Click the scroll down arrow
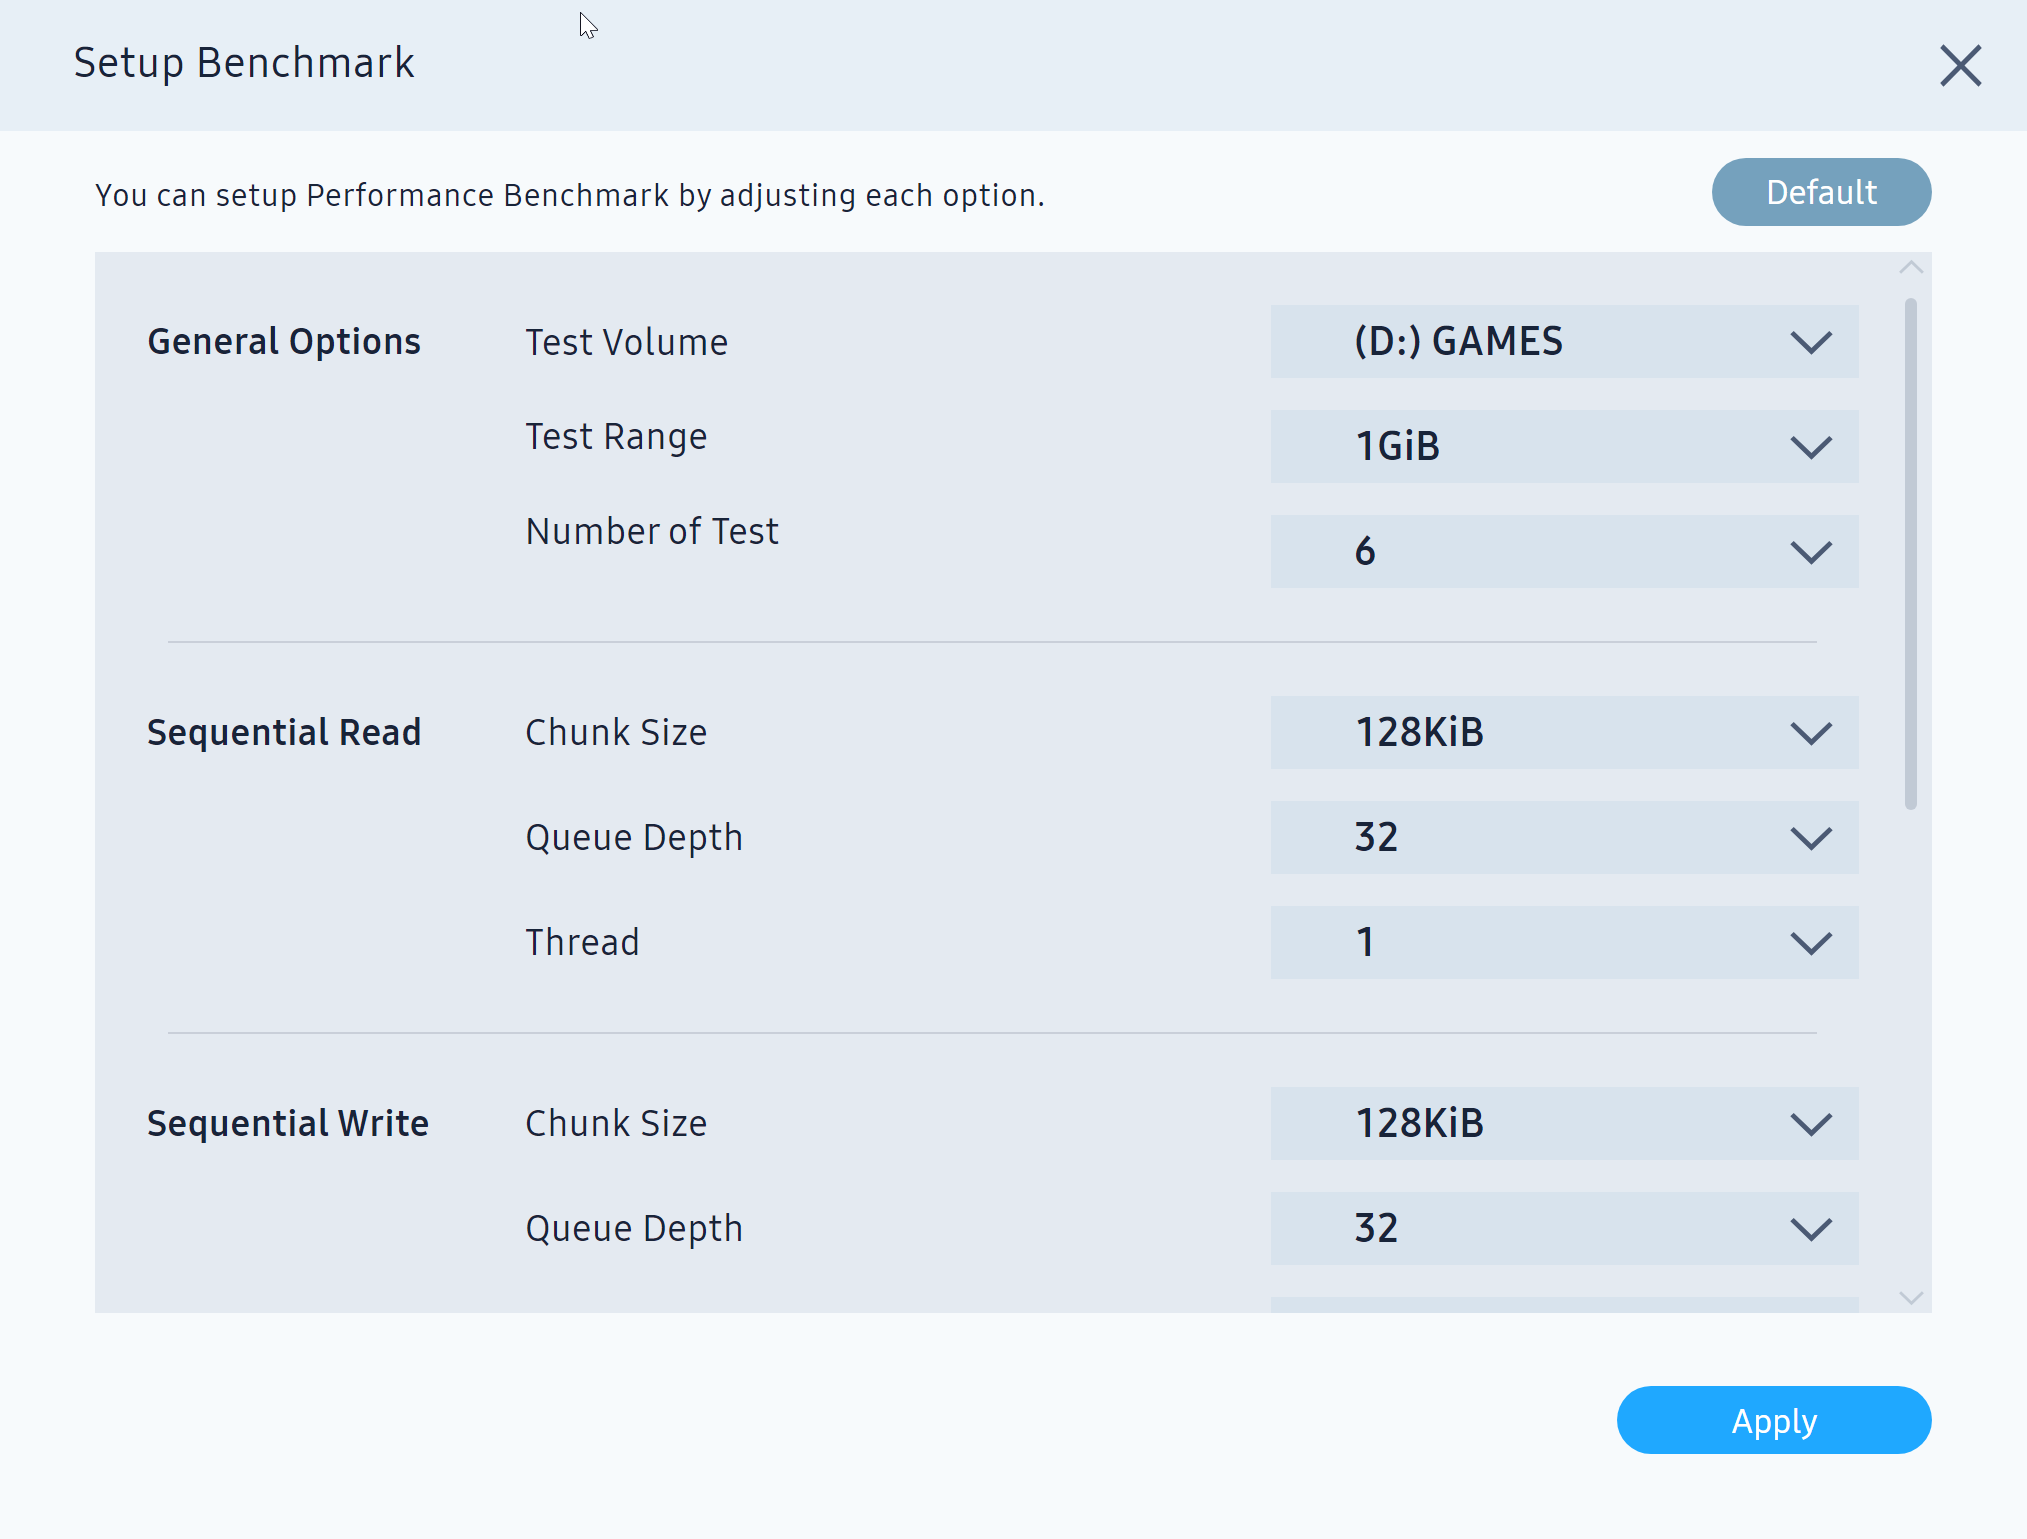The image size is (2027, 1539). point(1910,1298)
